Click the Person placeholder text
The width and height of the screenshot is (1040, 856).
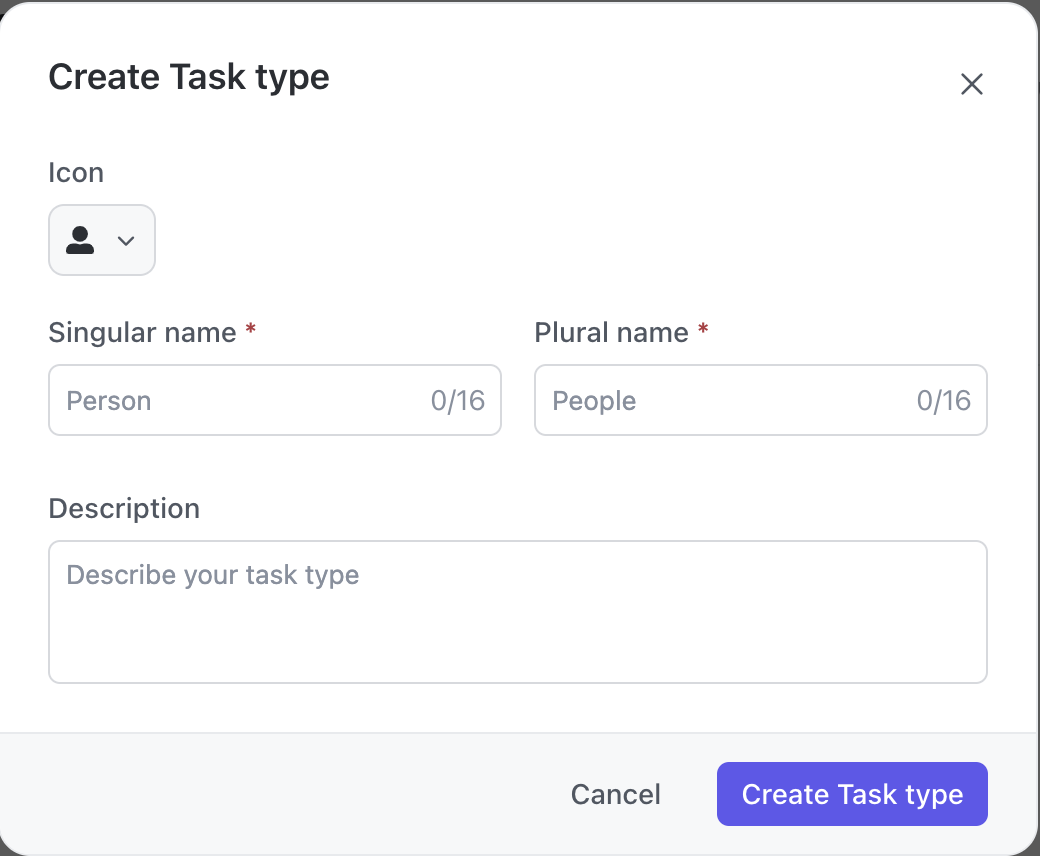108,400
